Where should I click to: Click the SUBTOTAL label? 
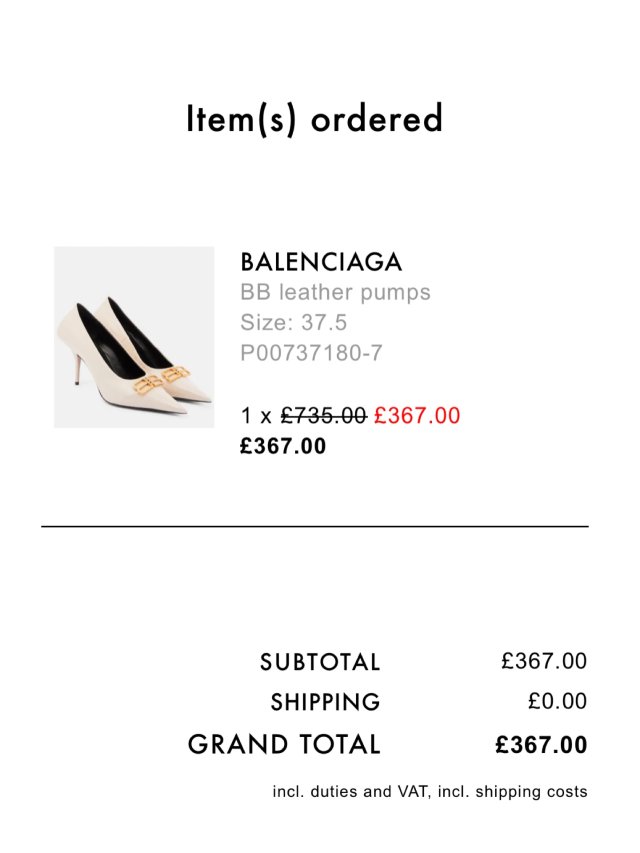pos(320,662)
